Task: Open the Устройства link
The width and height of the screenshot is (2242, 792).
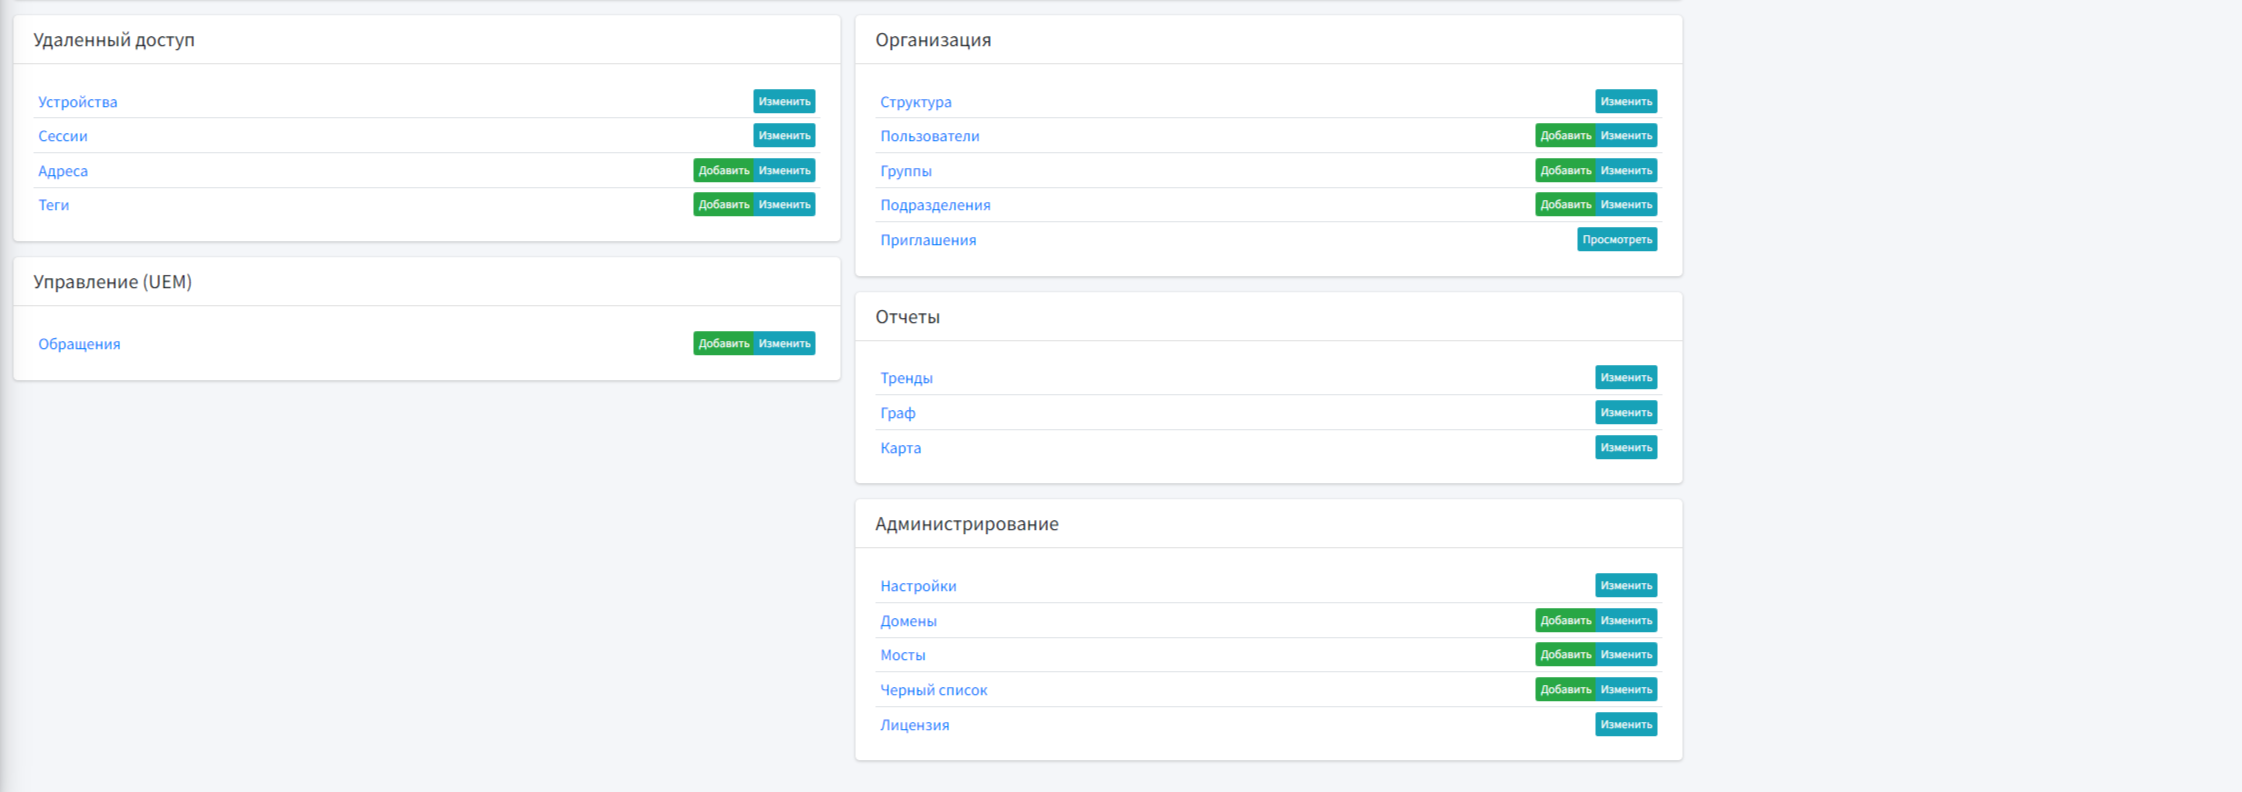Action: click(78, 102)
